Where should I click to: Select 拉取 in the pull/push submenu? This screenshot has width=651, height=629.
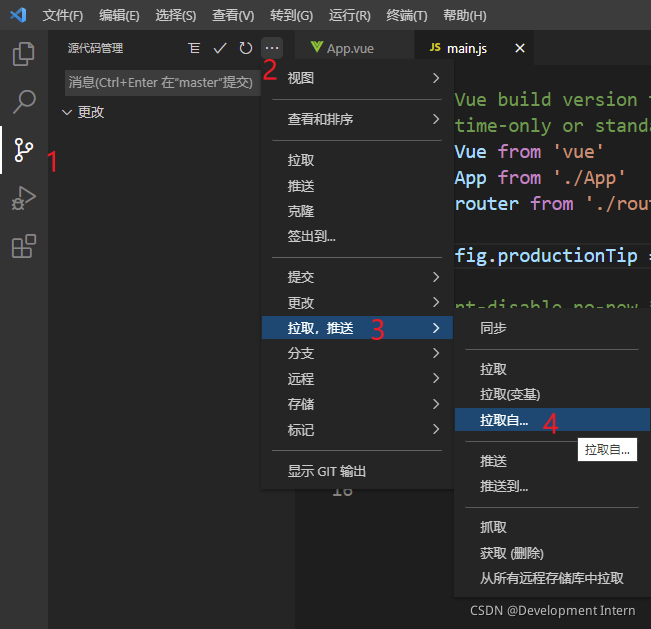[552, 369]
